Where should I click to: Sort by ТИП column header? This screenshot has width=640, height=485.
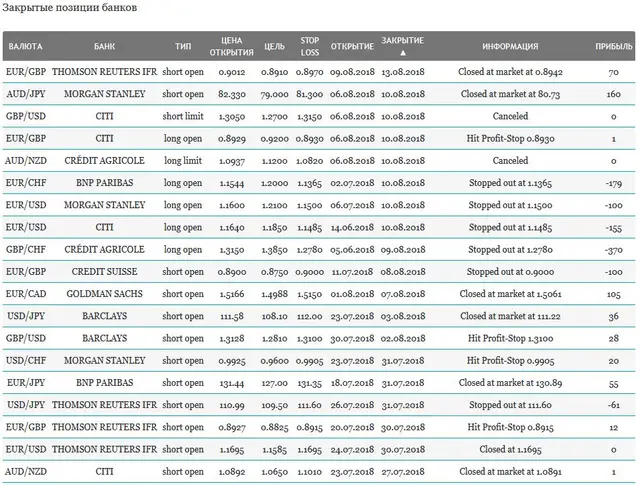point(183,47)
